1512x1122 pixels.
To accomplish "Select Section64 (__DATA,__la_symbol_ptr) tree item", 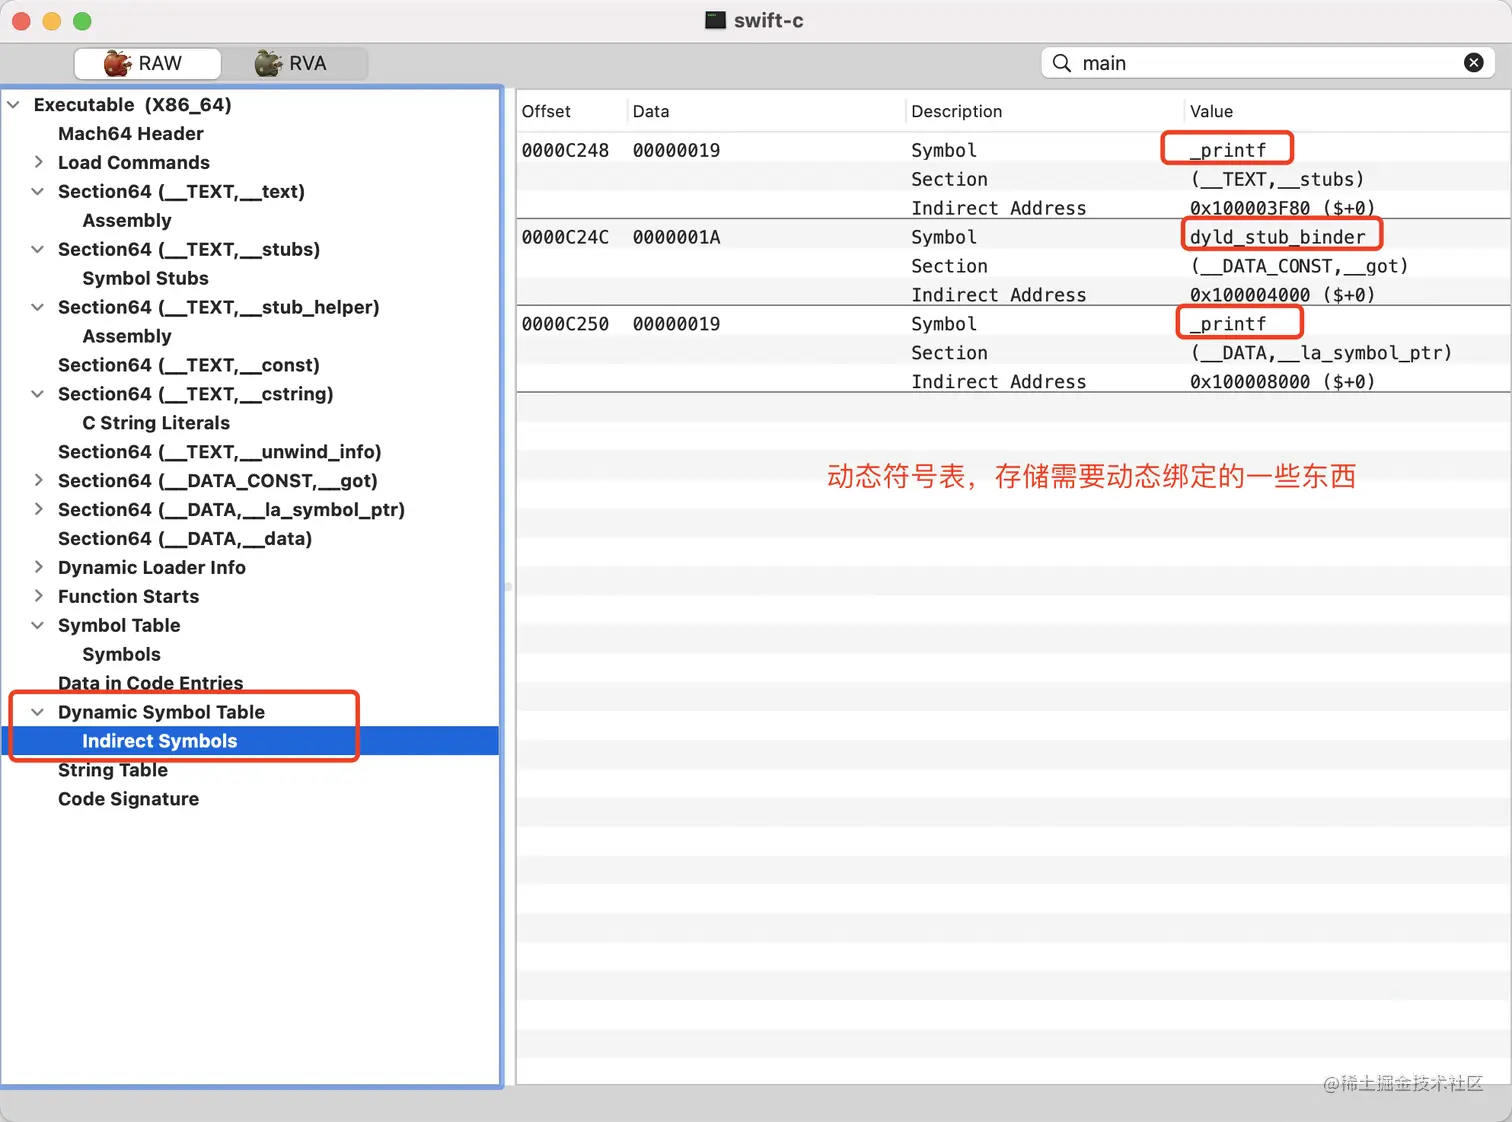I will click(x=231, y=511).
